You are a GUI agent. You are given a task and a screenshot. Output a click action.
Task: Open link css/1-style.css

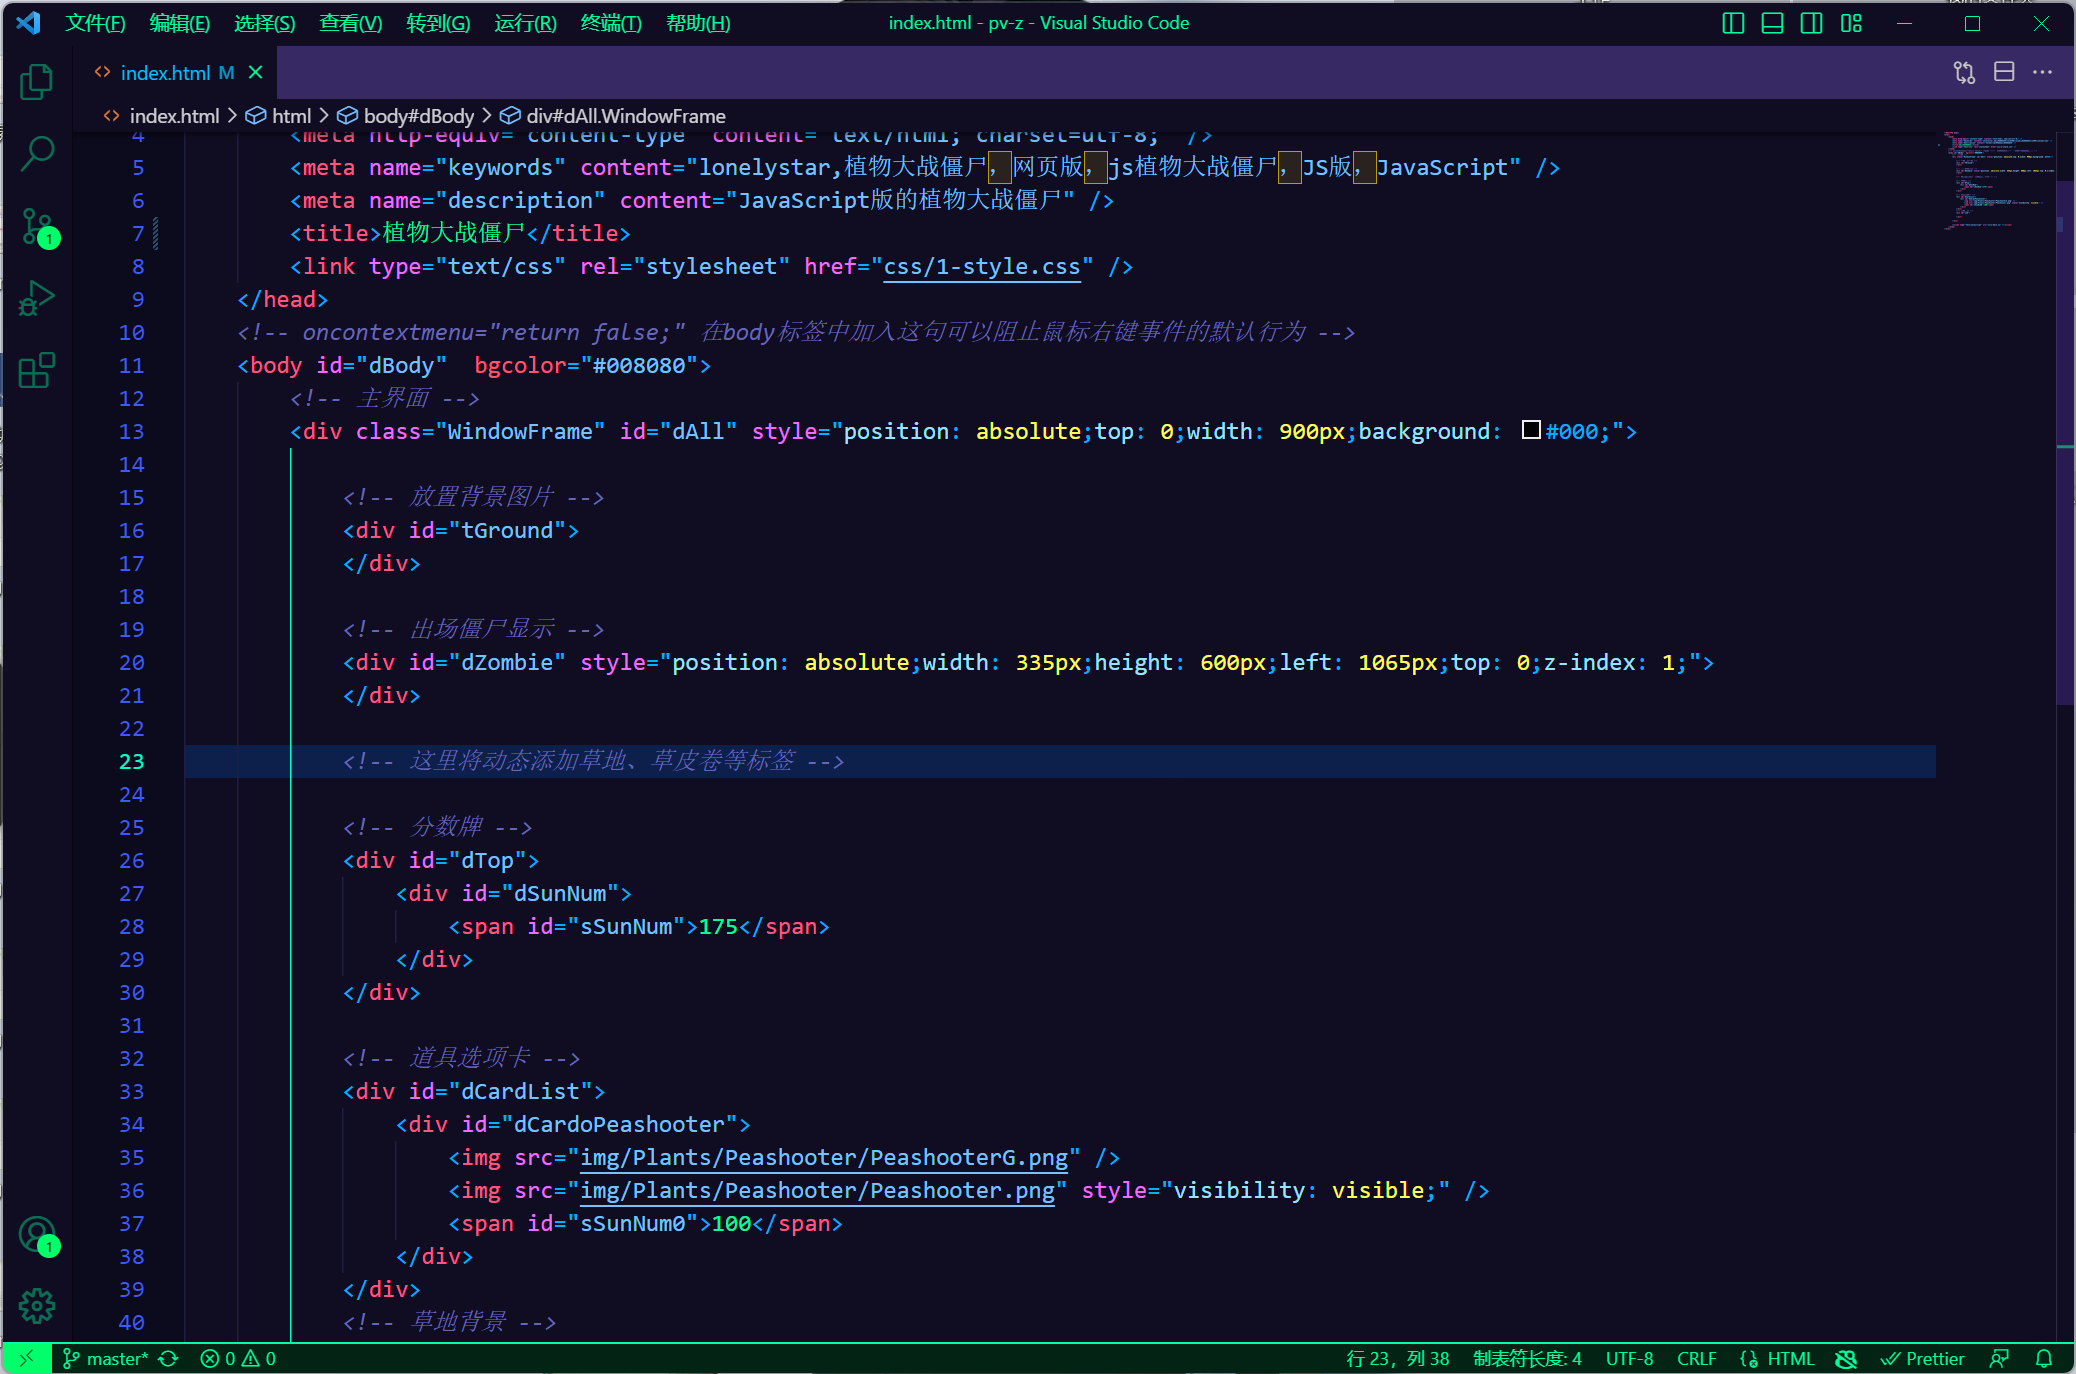click(x=981, y=267)
